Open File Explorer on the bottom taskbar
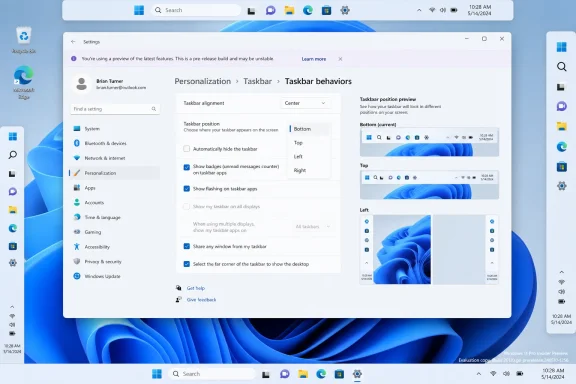Image resolution: width=576 pixels, height=384 pixels. 303,374
